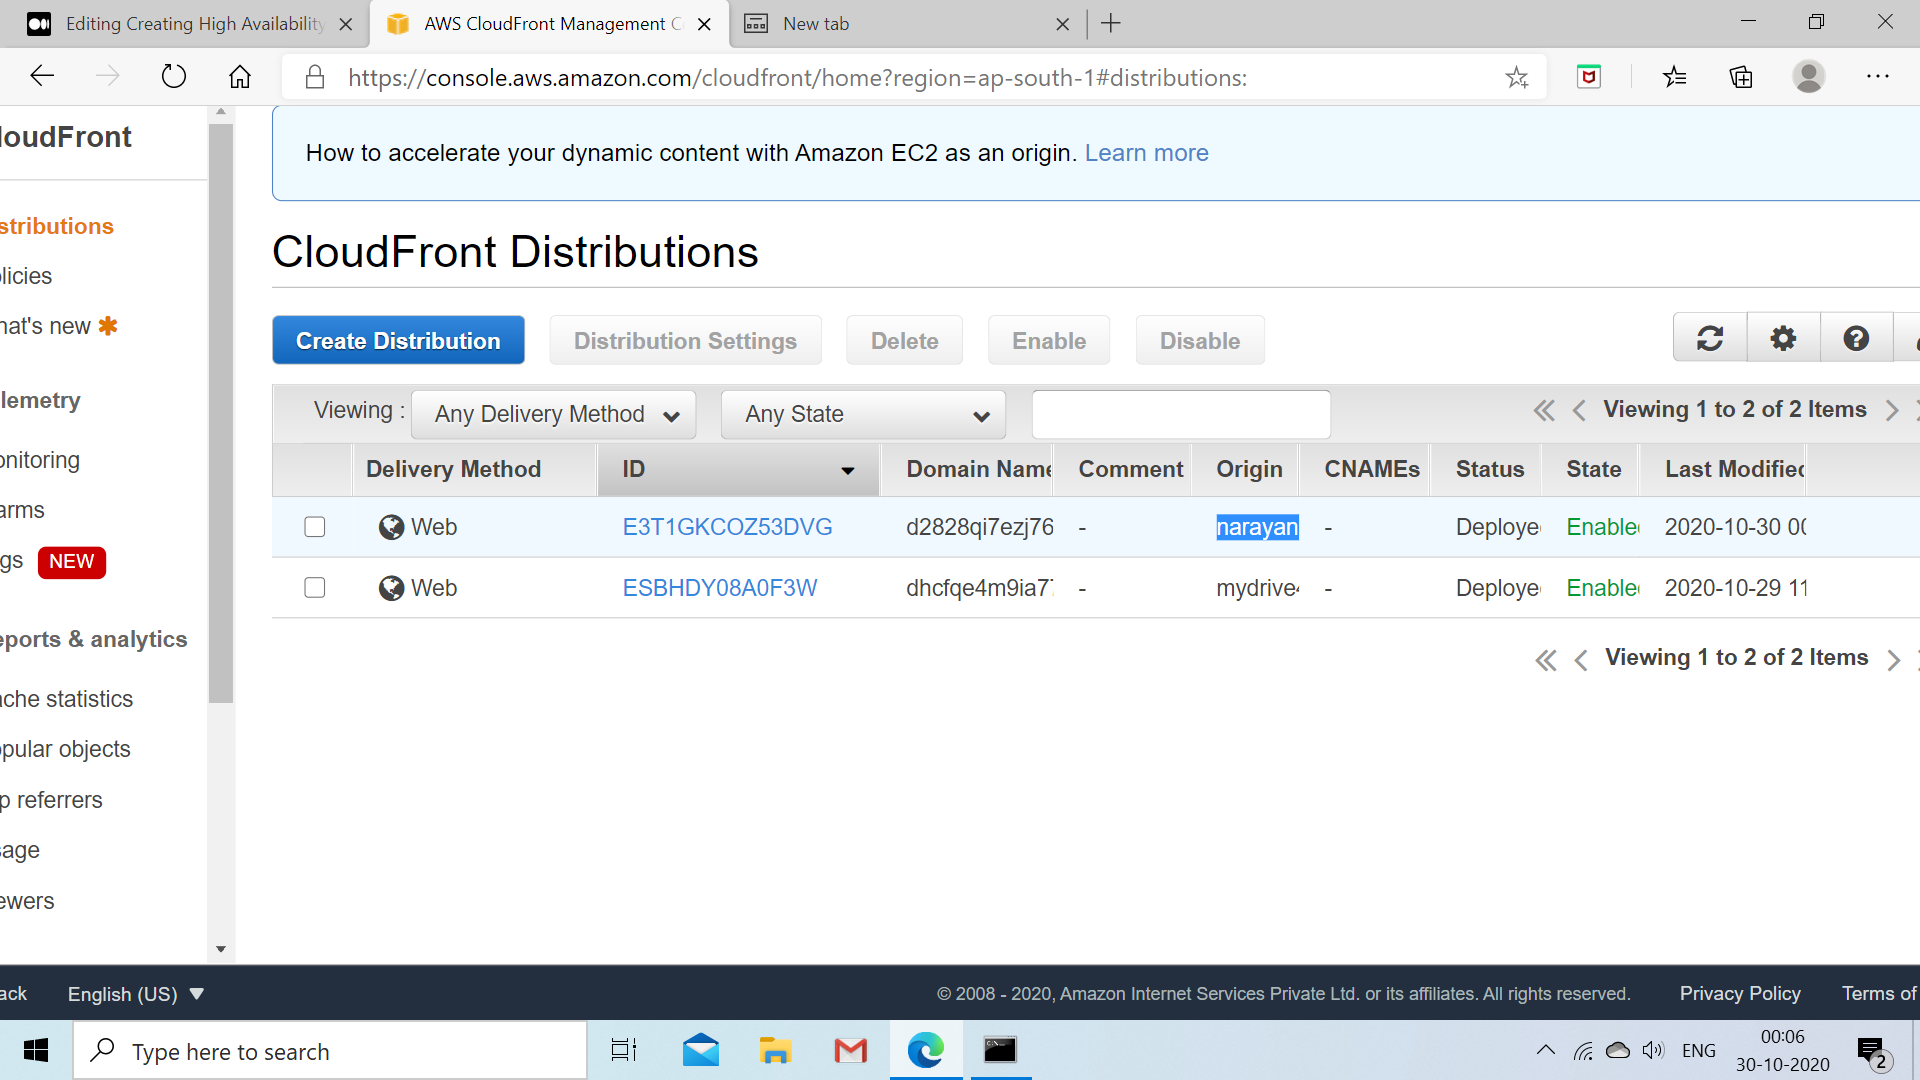1920x1080 pixels.
Task: Open the terminal window from the taskbar
Action: click(x=1000, y=1051)
